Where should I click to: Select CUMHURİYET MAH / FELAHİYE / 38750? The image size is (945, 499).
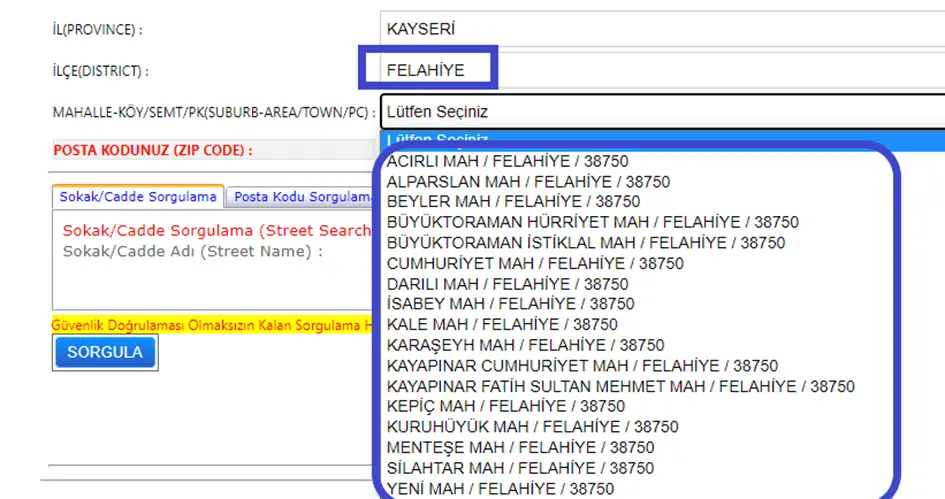coord(535,264)
